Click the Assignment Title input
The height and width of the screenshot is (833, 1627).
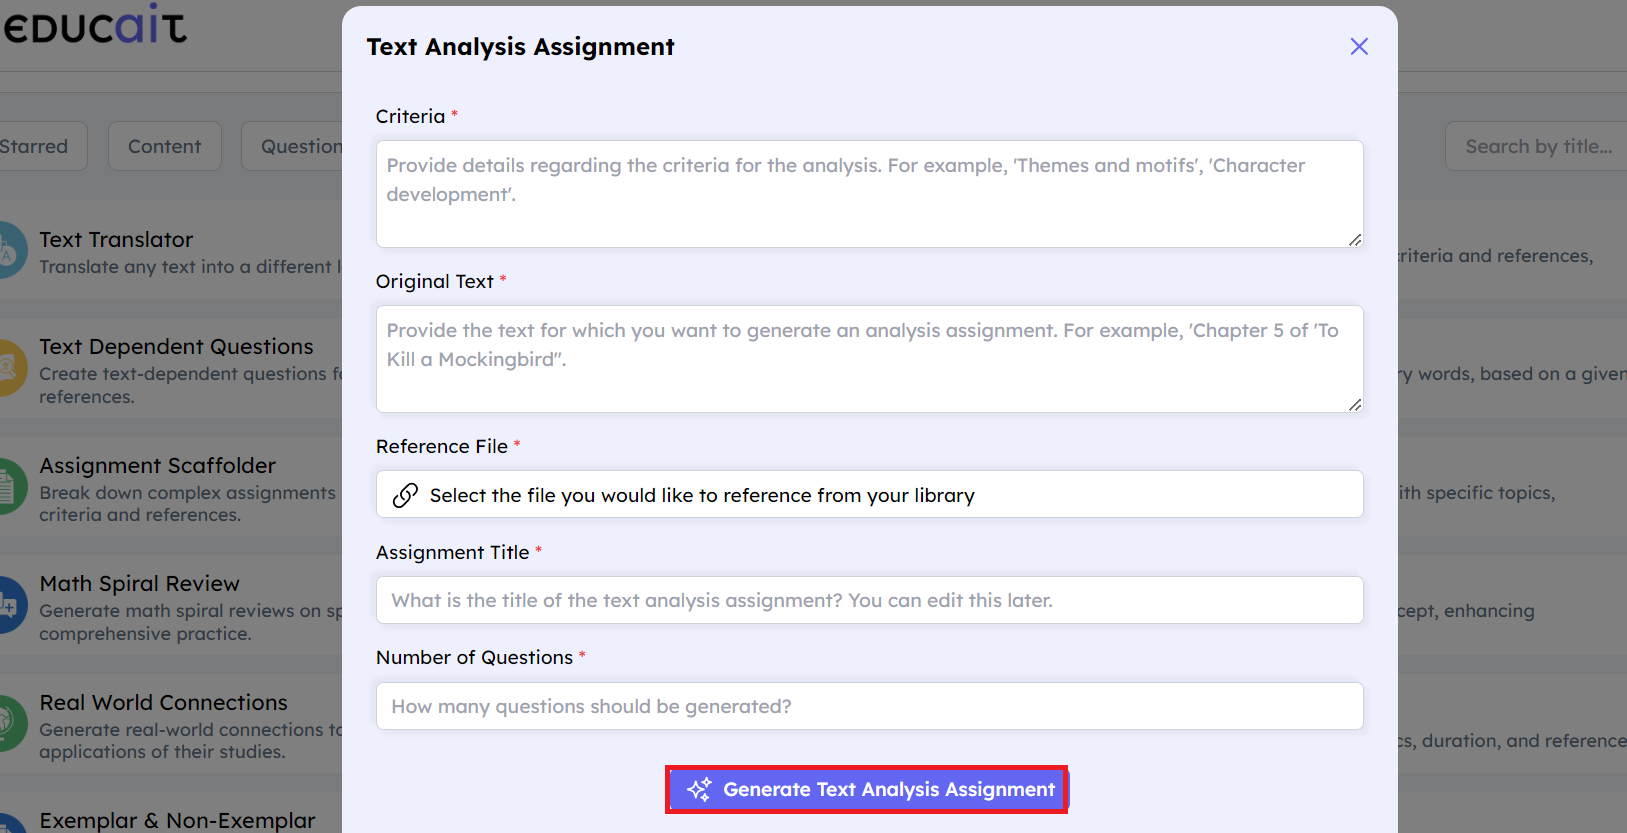point(869,600)
